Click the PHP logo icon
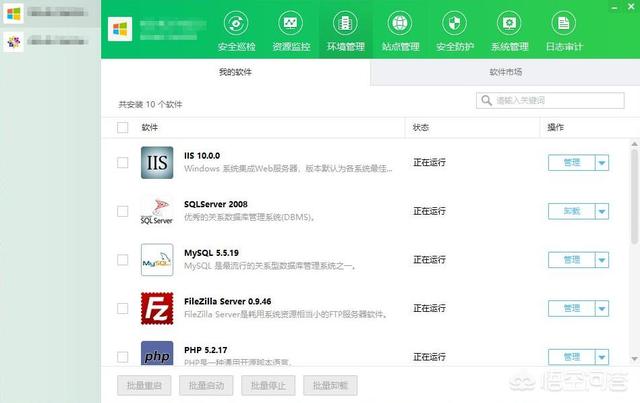The width and height of the screenshot is (640, 403). [x=157, y=353]
